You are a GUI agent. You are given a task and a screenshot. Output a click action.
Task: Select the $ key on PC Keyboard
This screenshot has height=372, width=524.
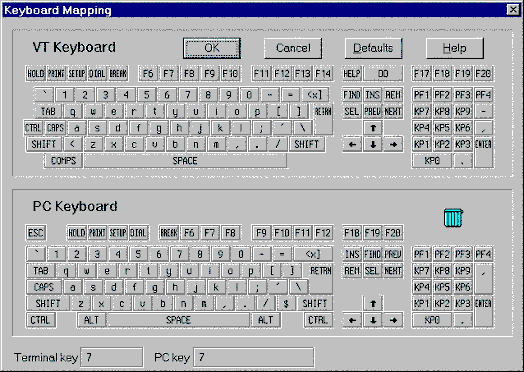coord(286,303)
